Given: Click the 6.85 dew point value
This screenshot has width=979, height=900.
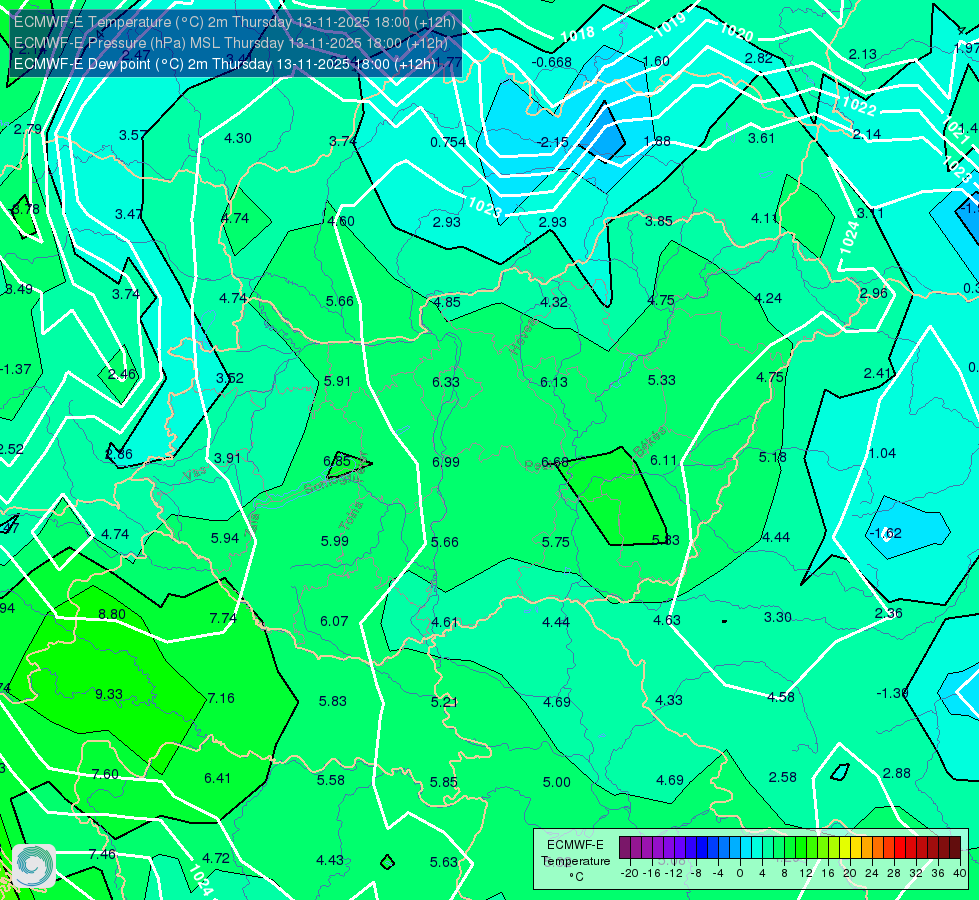Looking at the screenshot, I should click(337, 461).
